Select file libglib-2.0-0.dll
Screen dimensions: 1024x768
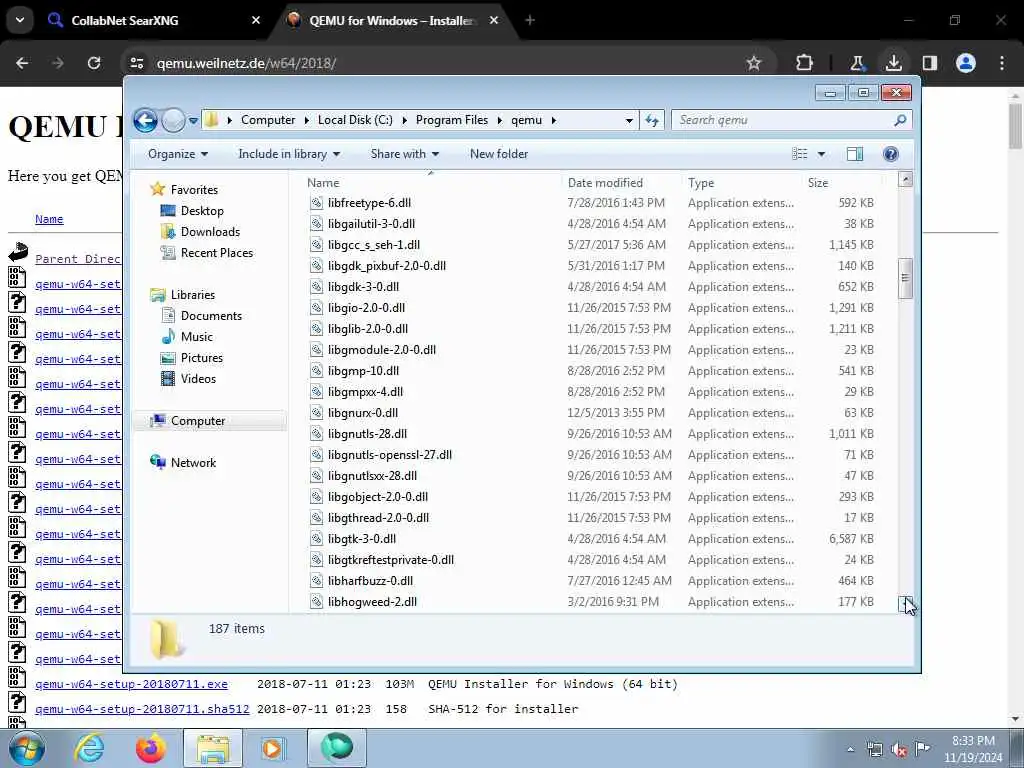[x=368, y=329]
